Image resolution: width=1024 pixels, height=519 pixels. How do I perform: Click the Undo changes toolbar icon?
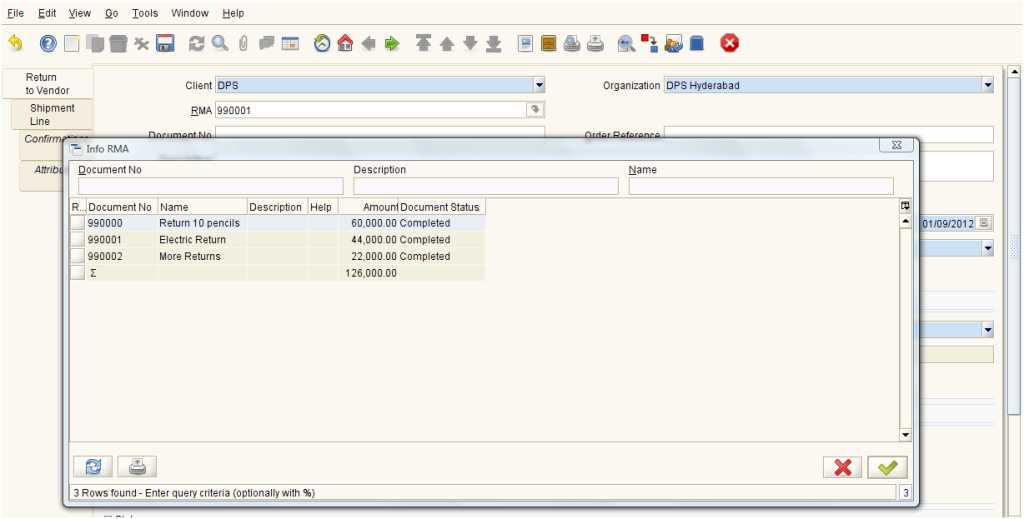click(x=15, y=44)
